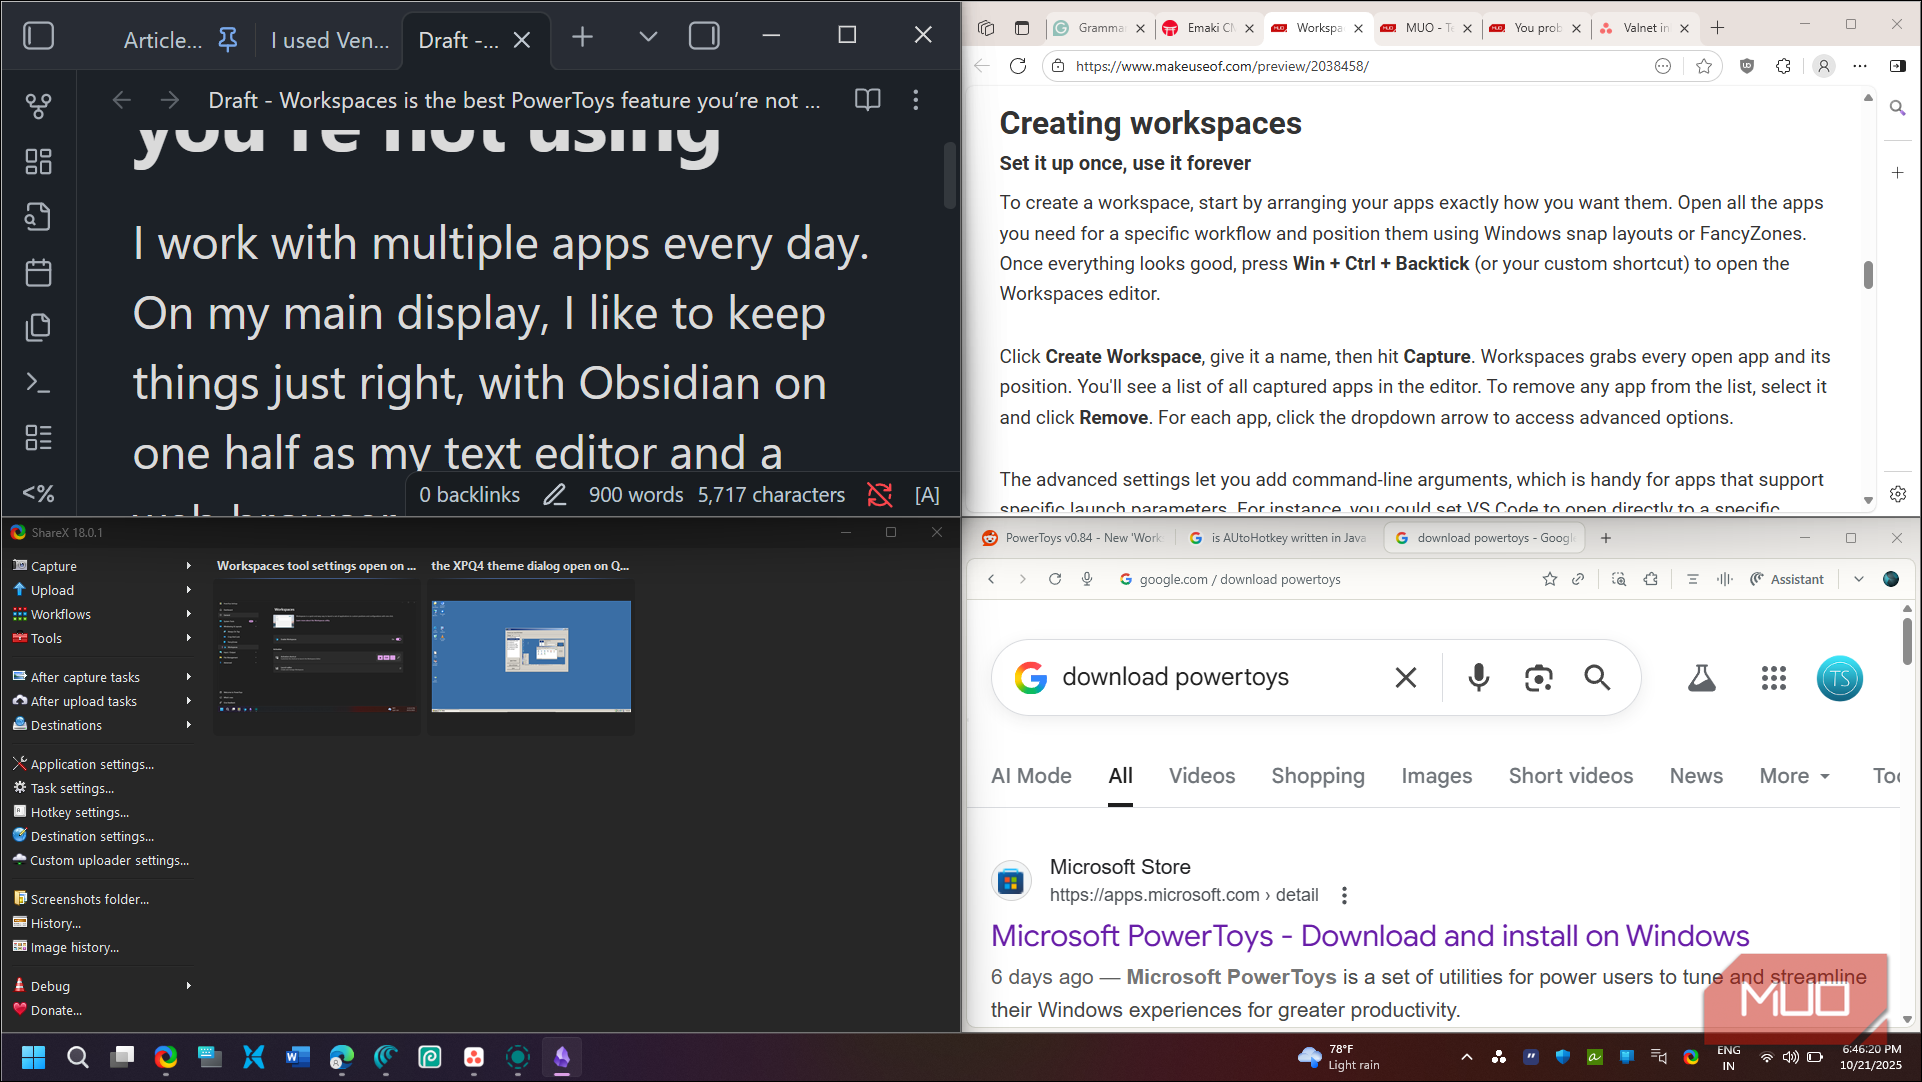The height and width of the screenshot is (1082, 1922).
Task: Toggle Obsidian left sidebar icon
Action: pyautogui.click(x=38, y=36)
